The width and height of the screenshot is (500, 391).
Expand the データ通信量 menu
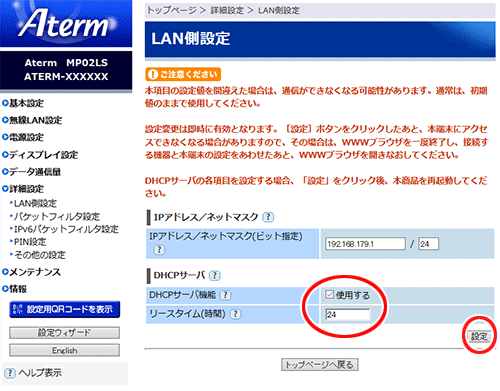pyautogui.click(x=32, y=172)
